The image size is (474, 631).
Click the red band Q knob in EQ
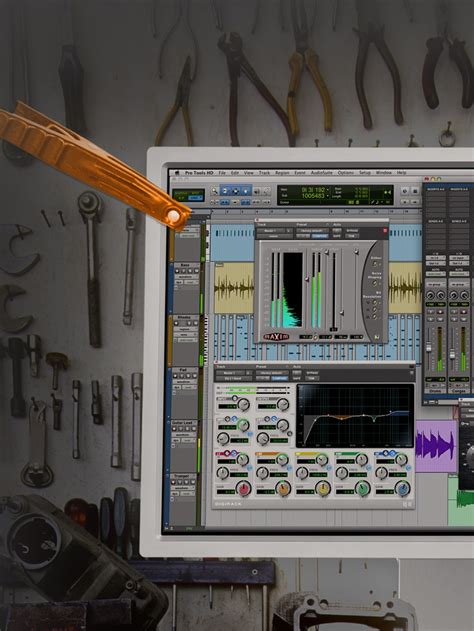coord(243,459)
